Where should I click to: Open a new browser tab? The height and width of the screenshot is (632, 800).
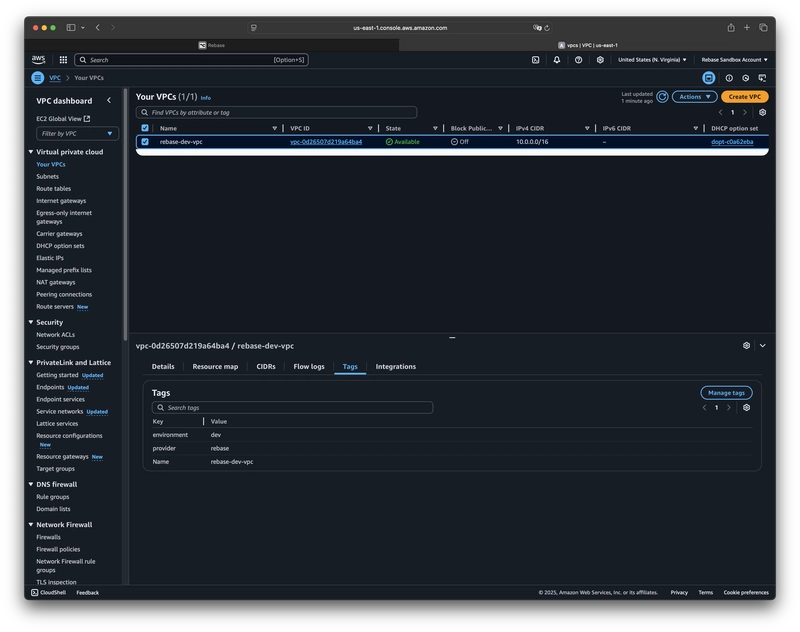pos(747,28)
